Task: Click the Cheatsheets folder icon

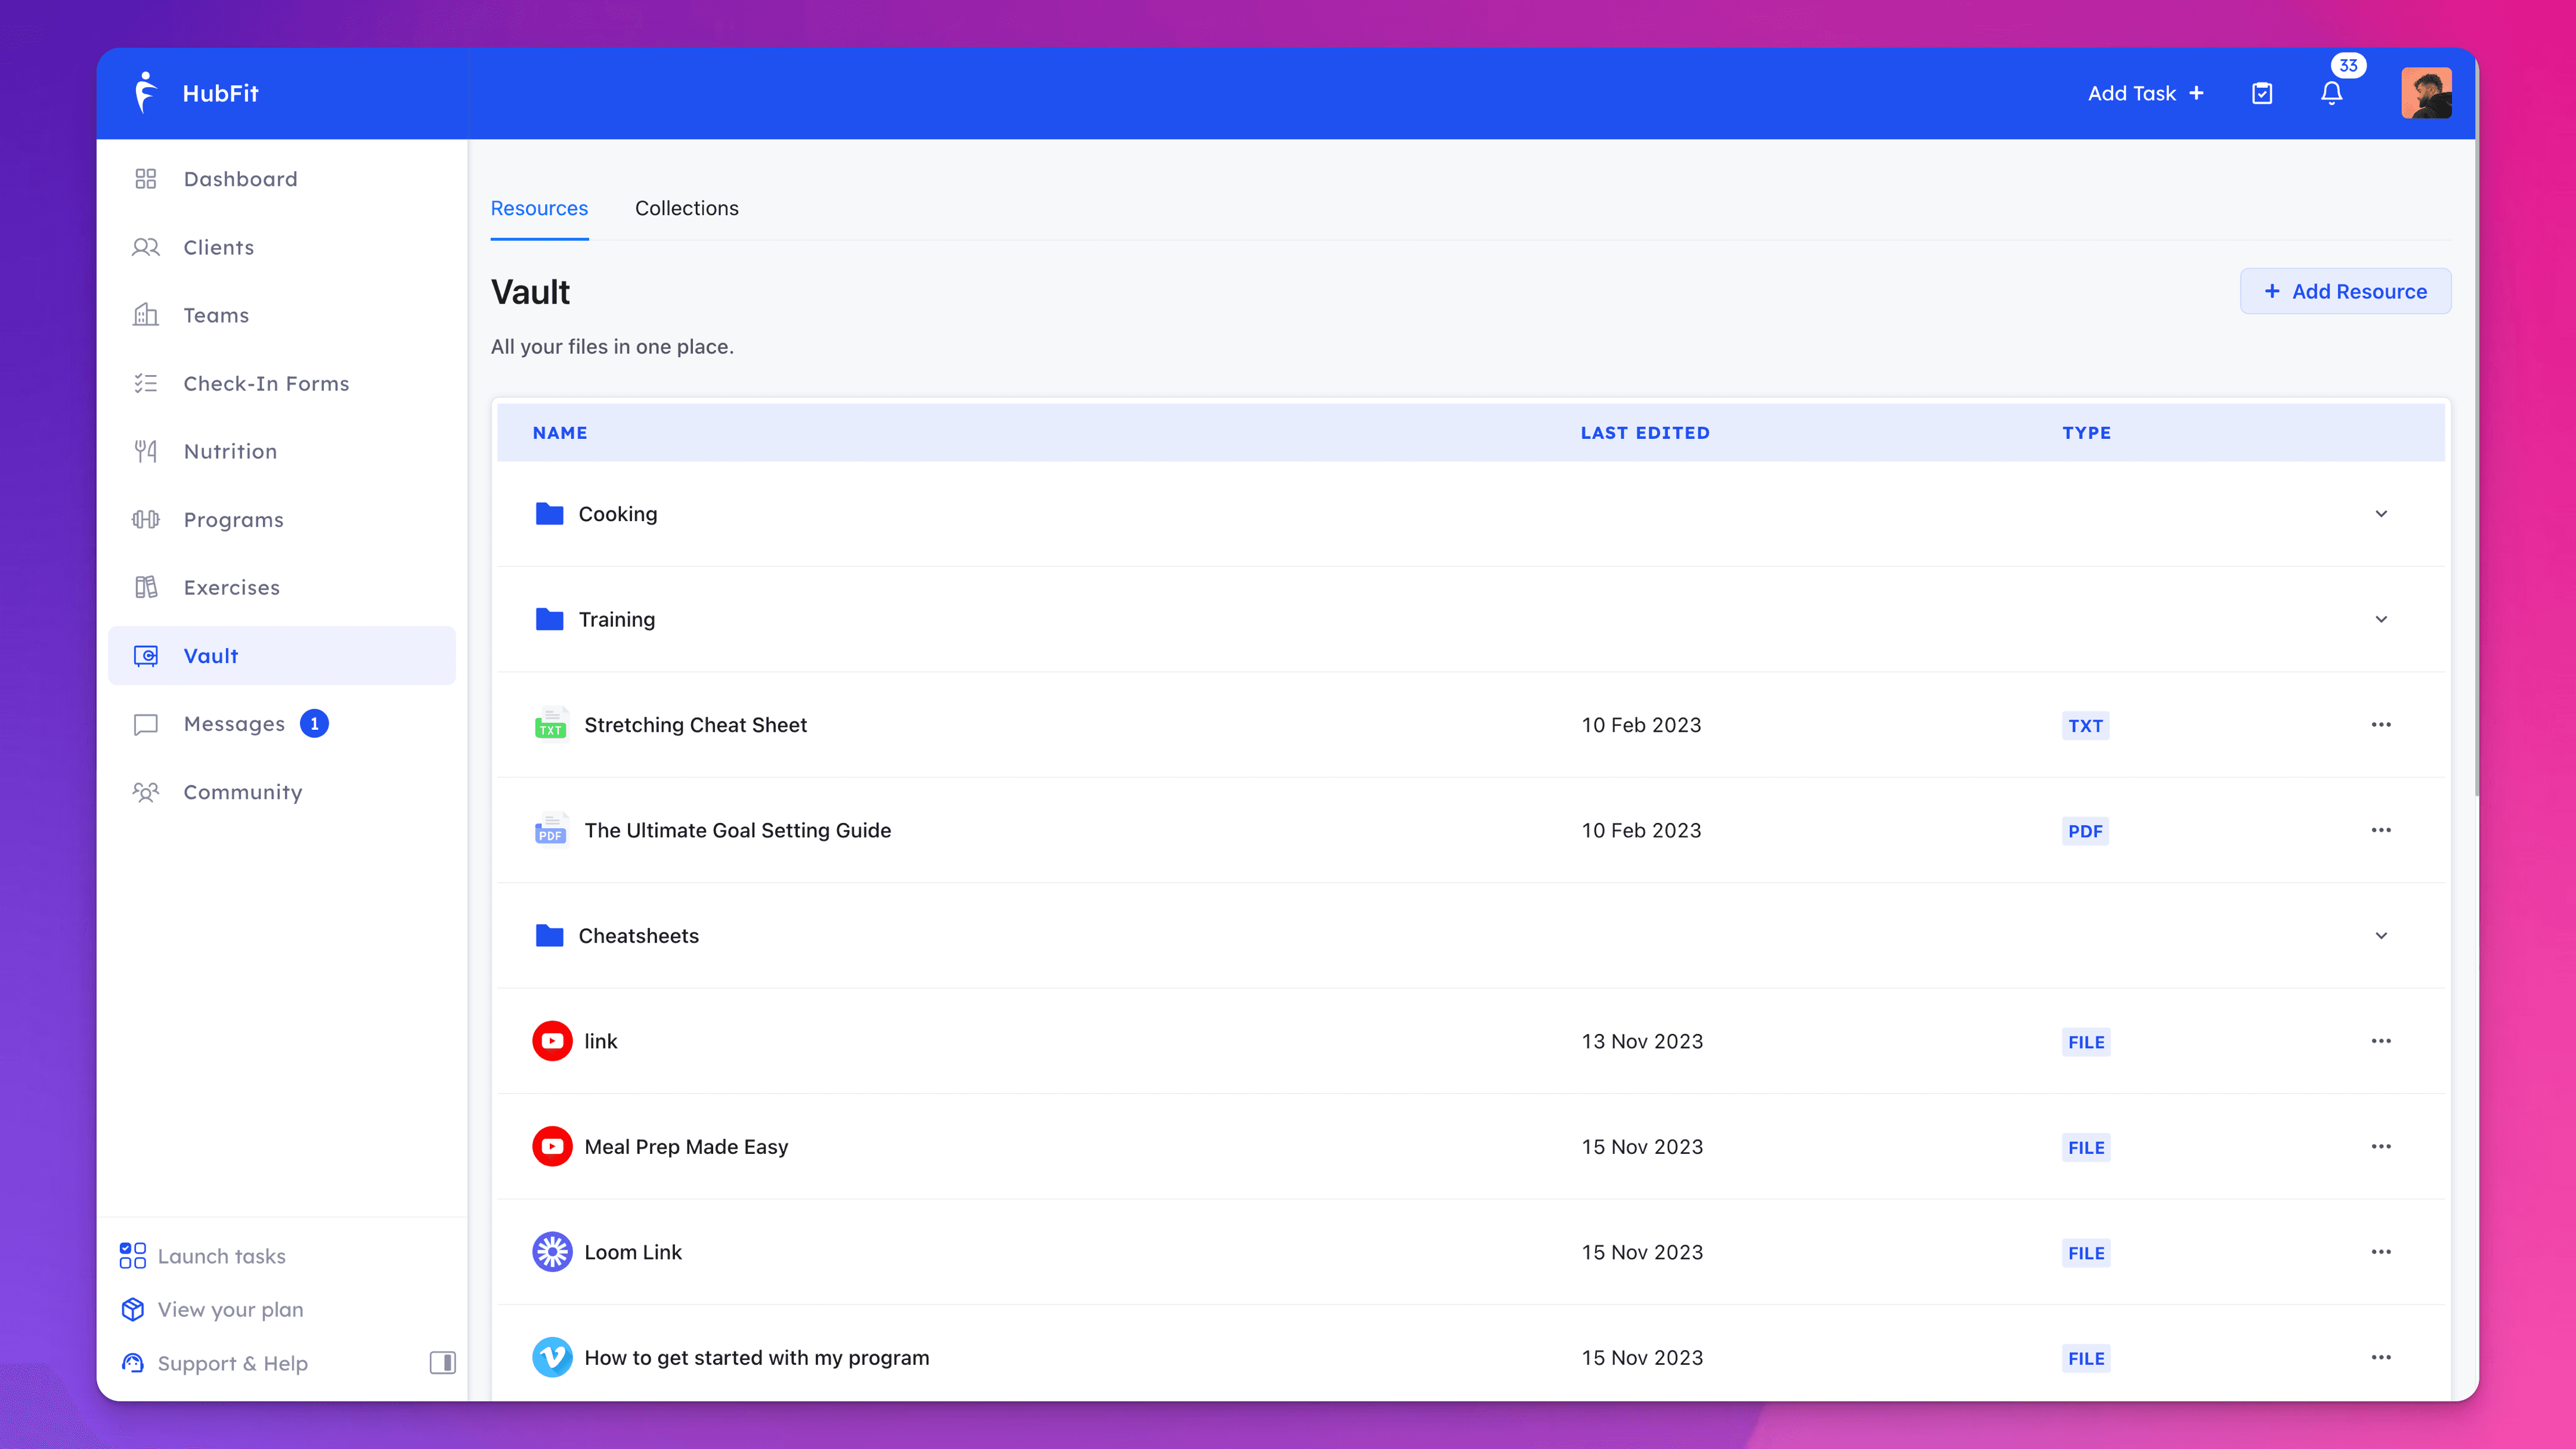Action: pos(549,935)
